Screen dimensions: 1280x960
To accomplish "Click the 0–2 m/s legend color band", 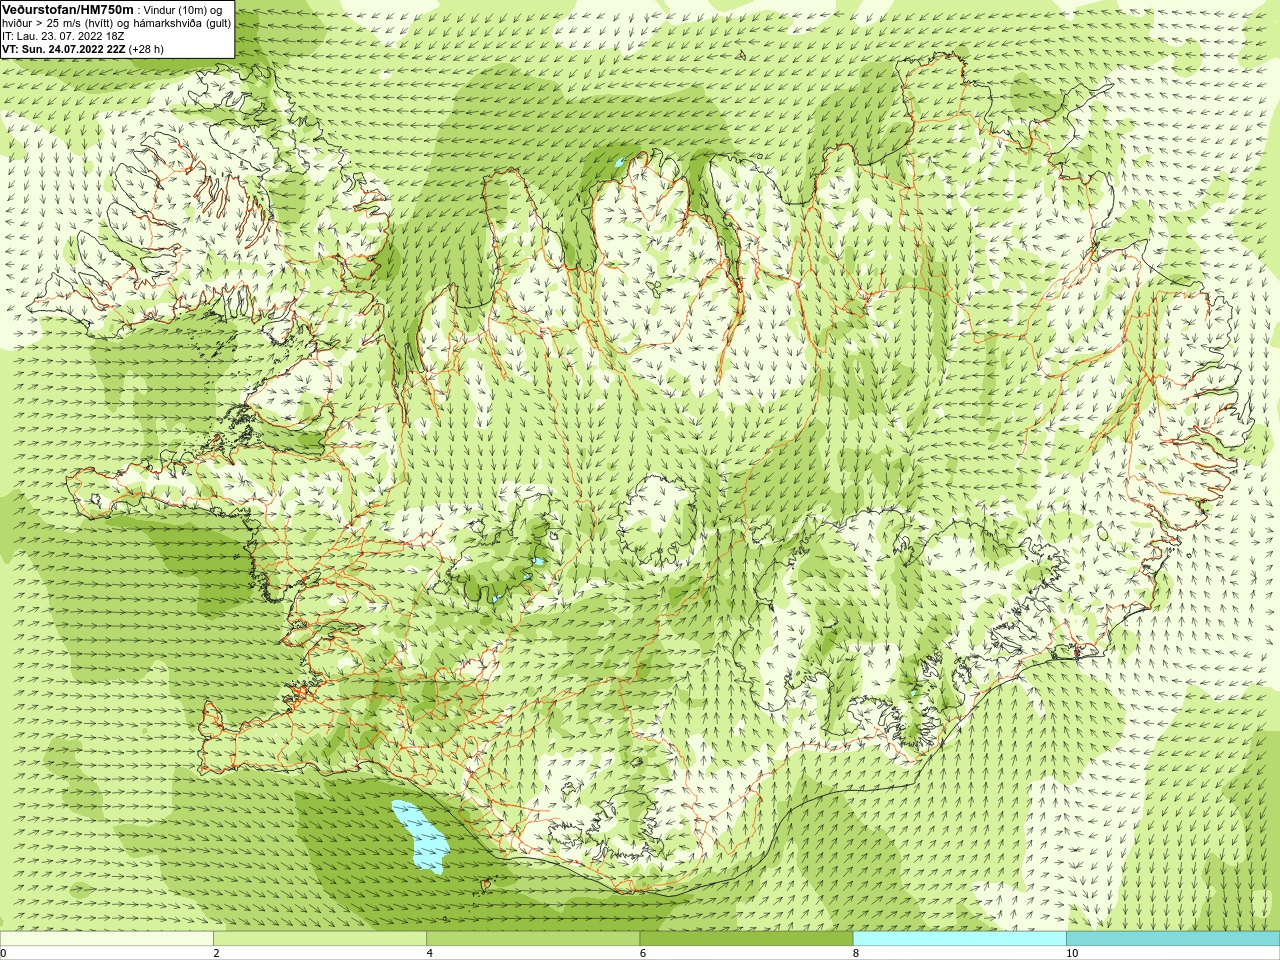I will tap(107, 939).
